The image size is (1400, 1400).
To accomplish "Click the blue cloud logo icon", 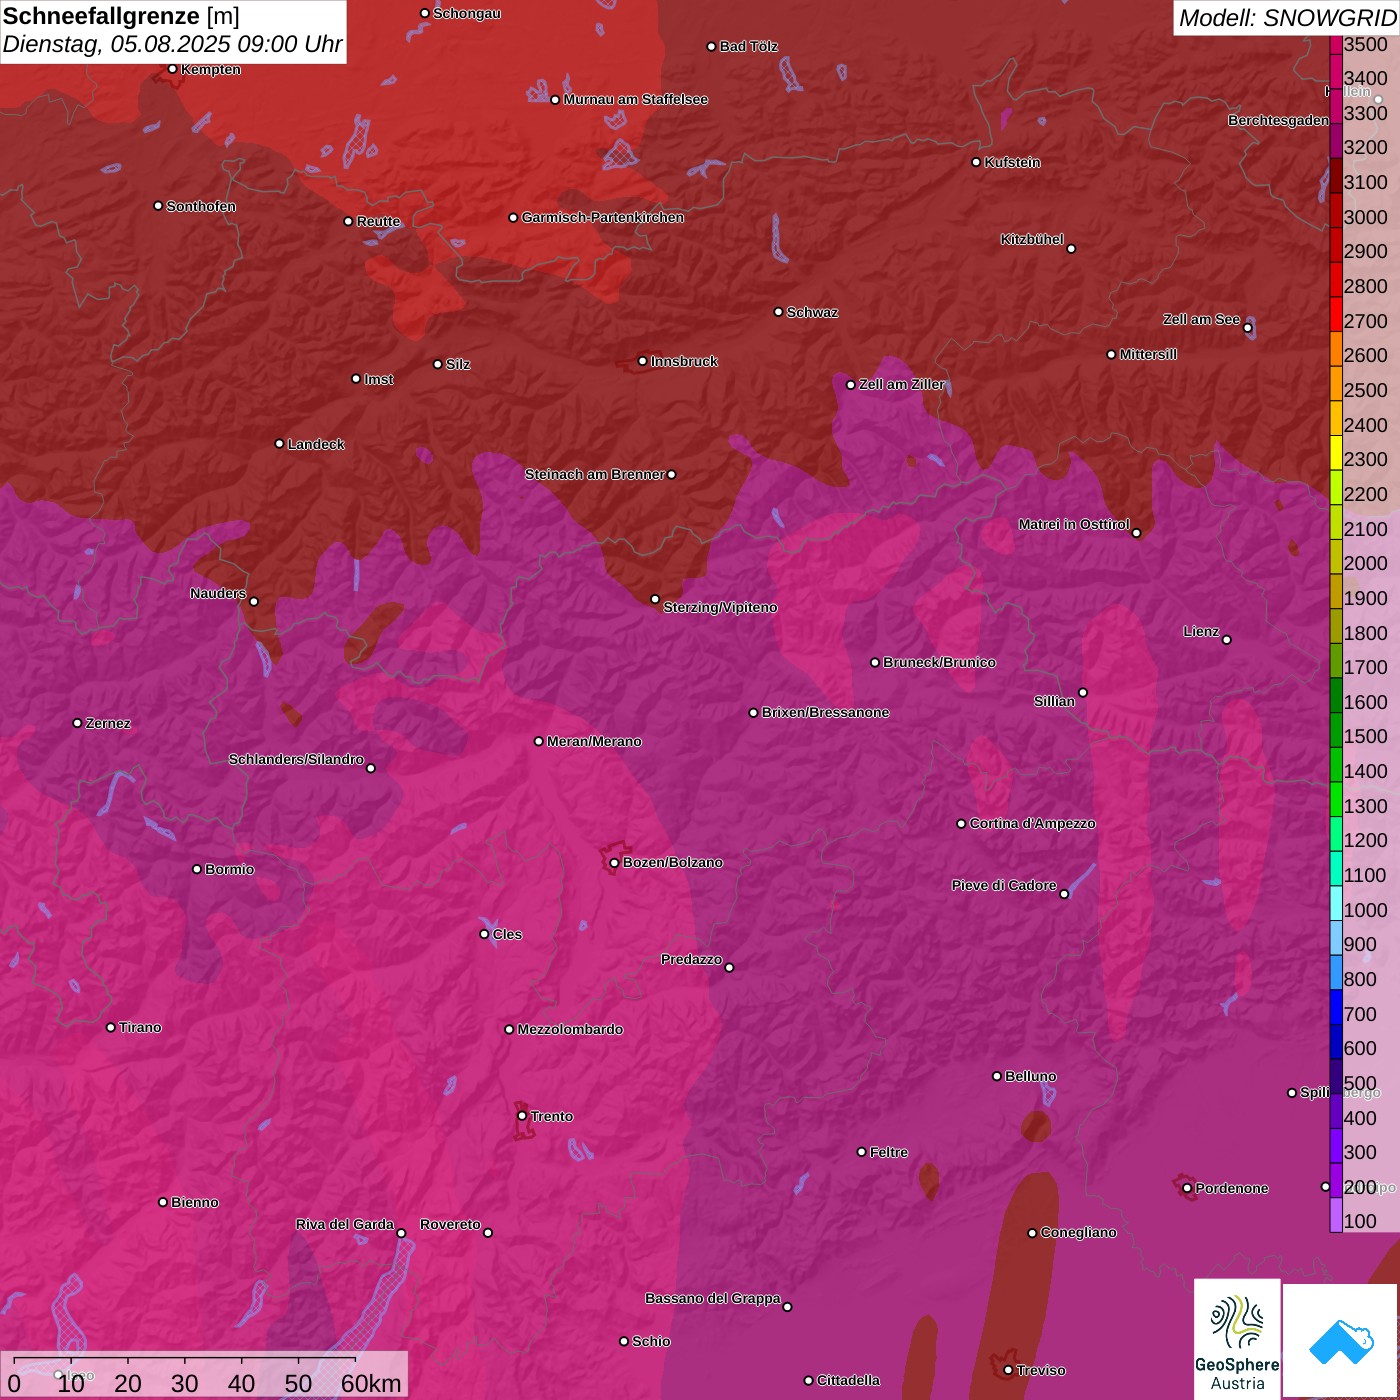I will [x=1340, y=1342].
